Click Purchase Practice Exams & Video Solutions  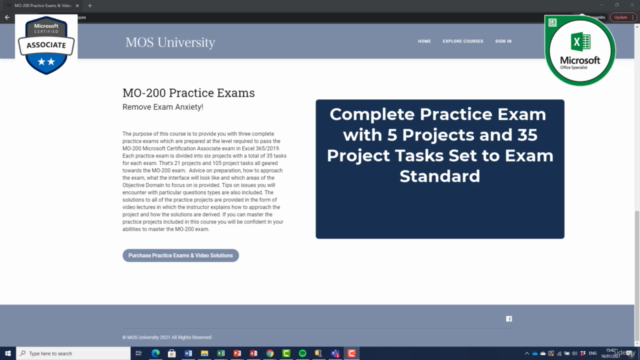point(180,256)
